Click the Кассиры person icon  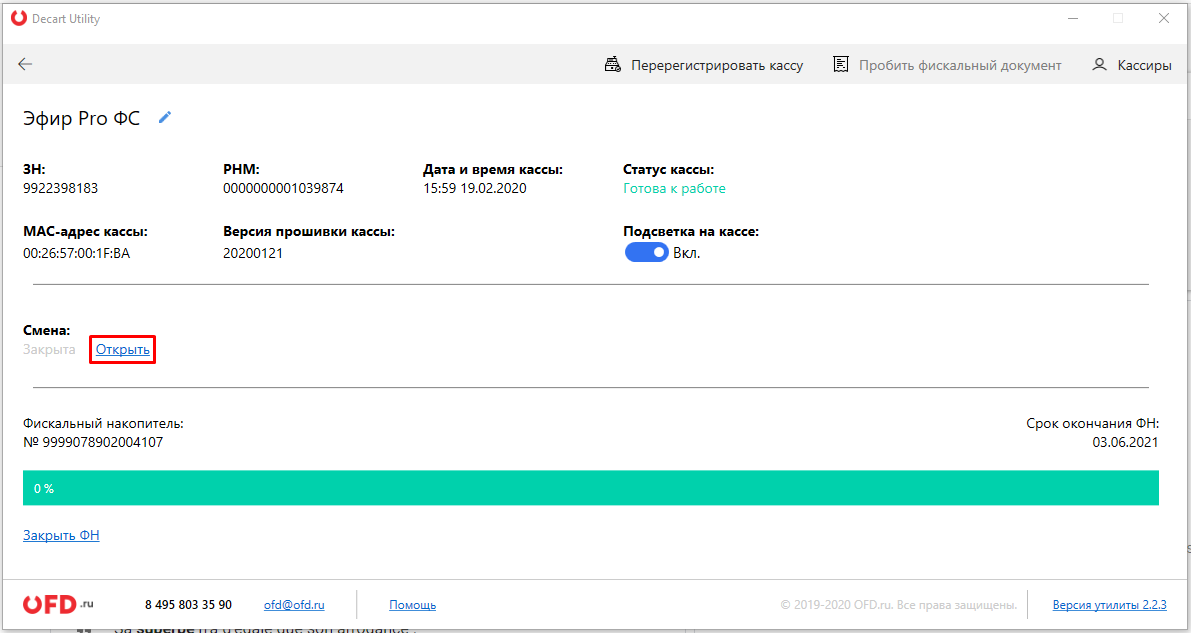point(1099,65)
